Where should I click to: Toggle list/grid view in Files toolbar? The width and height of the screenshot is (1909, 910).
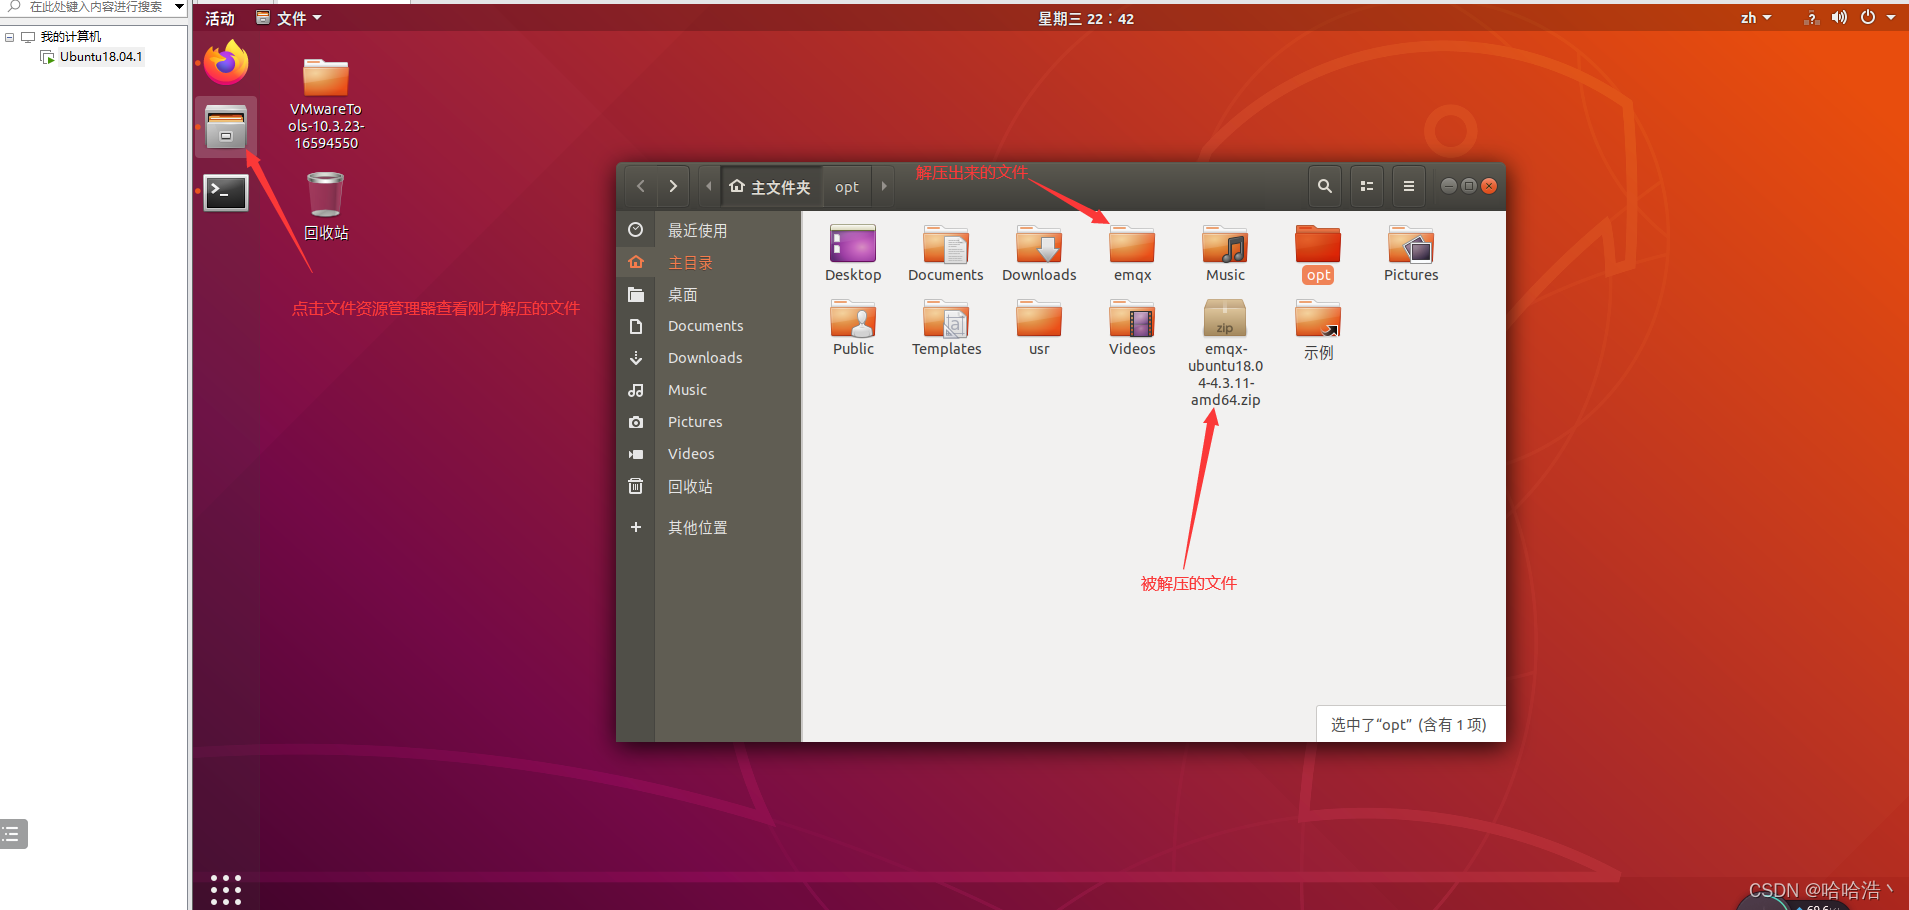pos(1367,186)
